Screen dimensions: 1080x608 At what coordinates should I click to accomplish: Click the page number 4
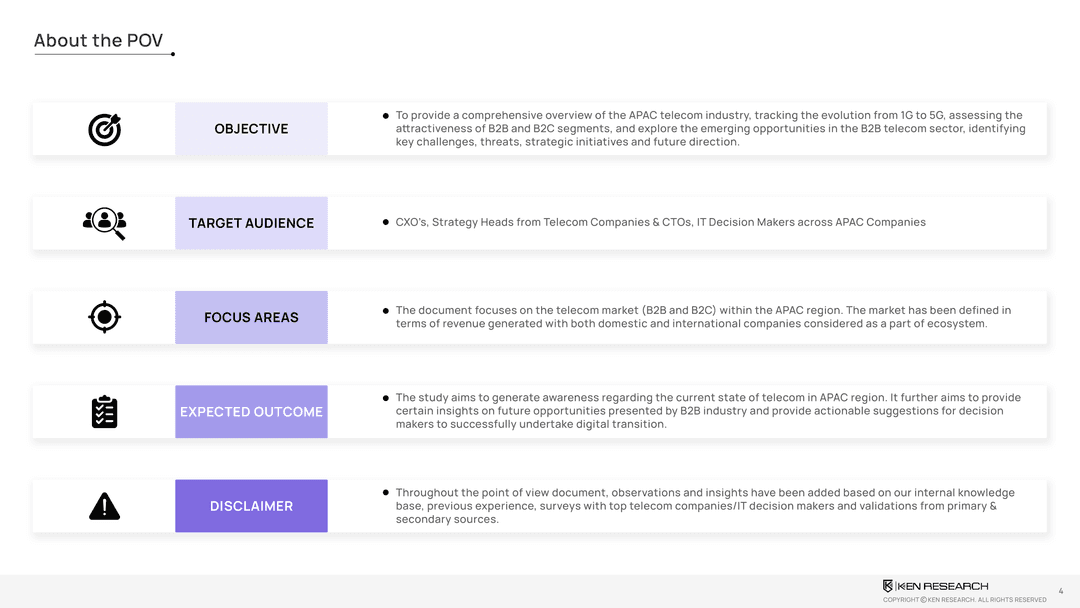click(x=1061, y=591)
